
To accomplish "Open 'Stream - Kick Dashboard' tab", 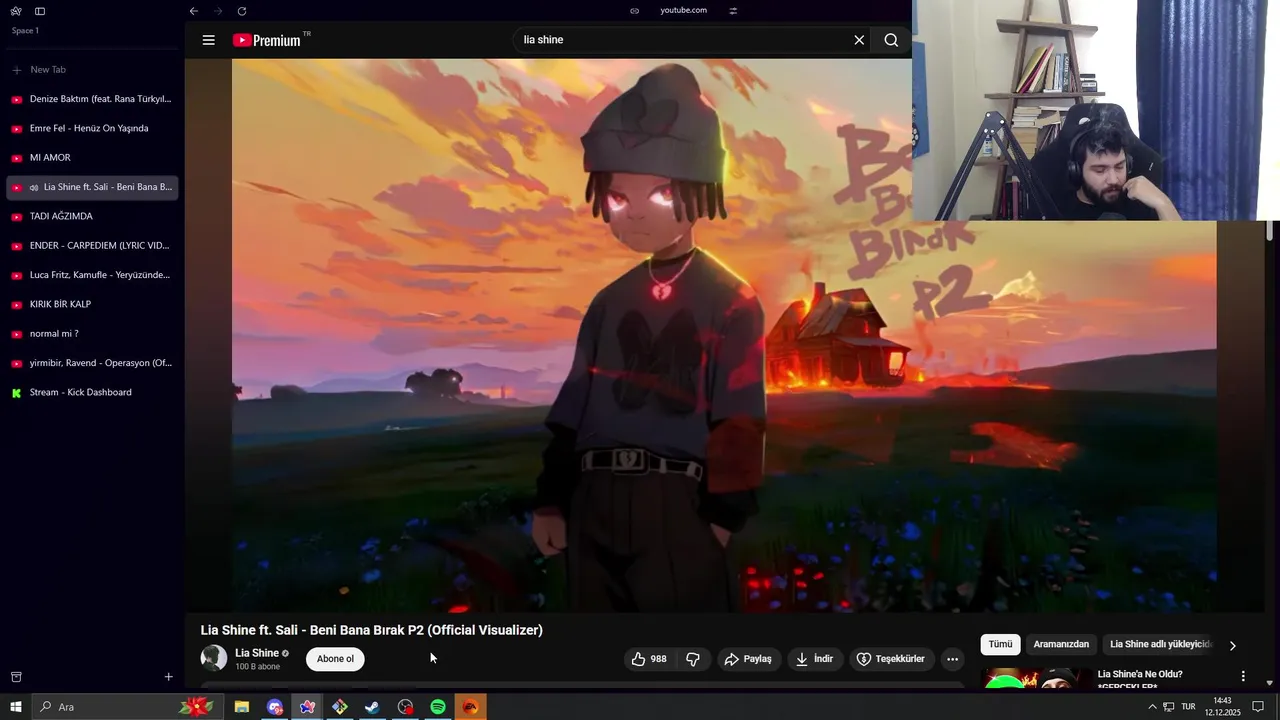I will pyautogui.click(x=92, y=393).
